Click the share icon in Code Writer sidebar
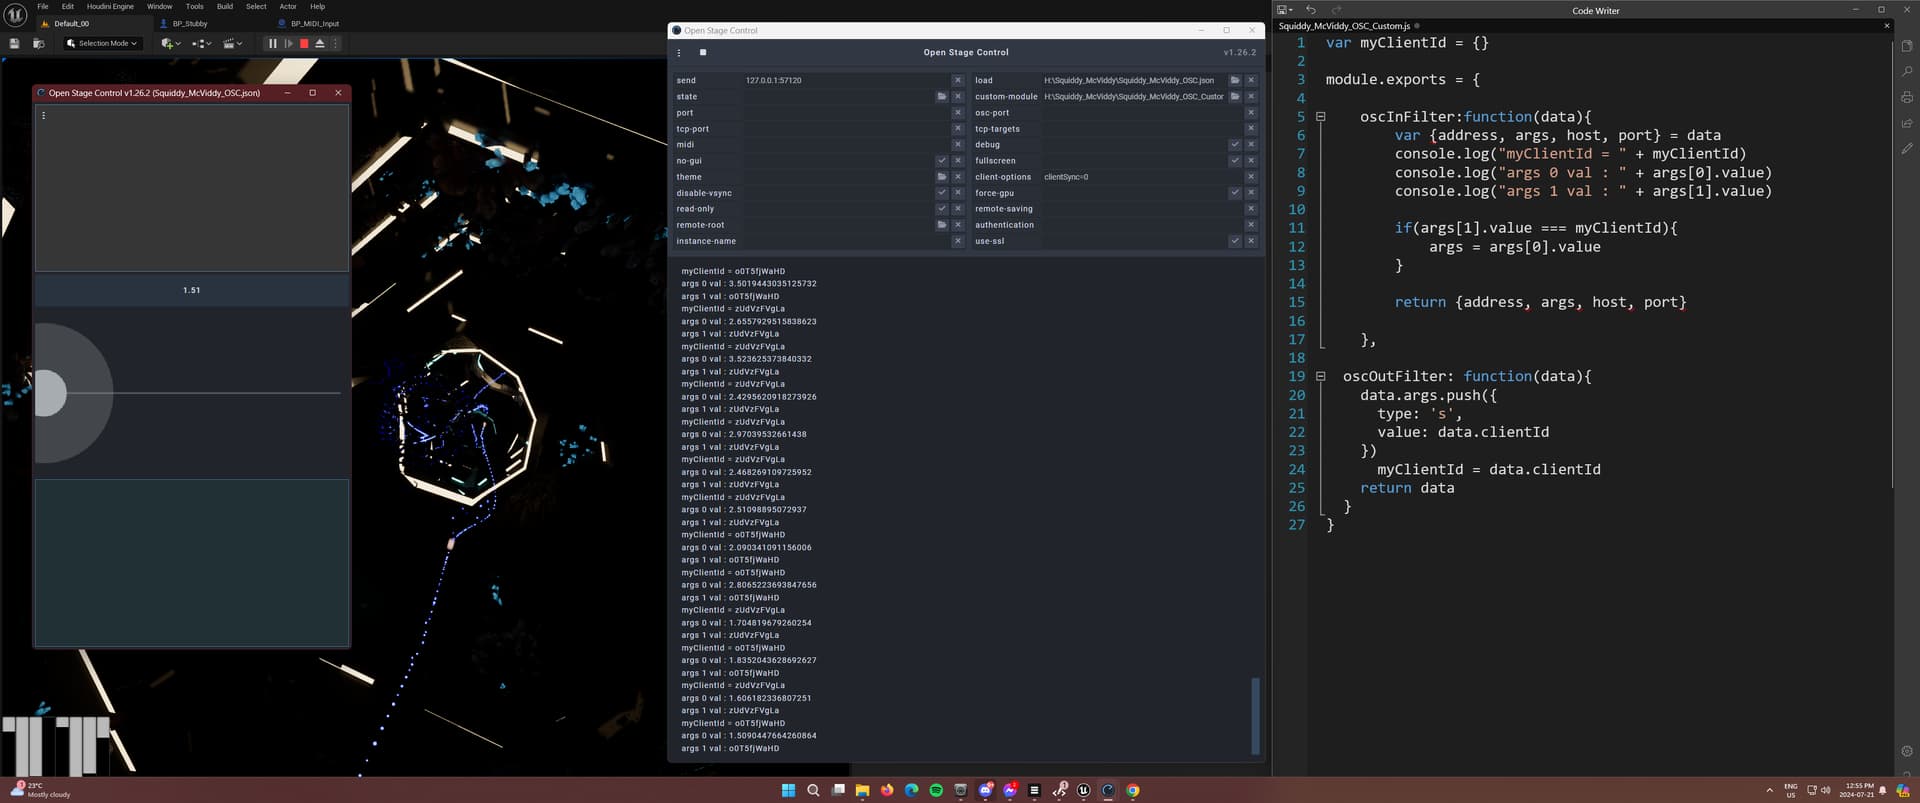The image size is (1920, 803). [x=1907, y=123]
